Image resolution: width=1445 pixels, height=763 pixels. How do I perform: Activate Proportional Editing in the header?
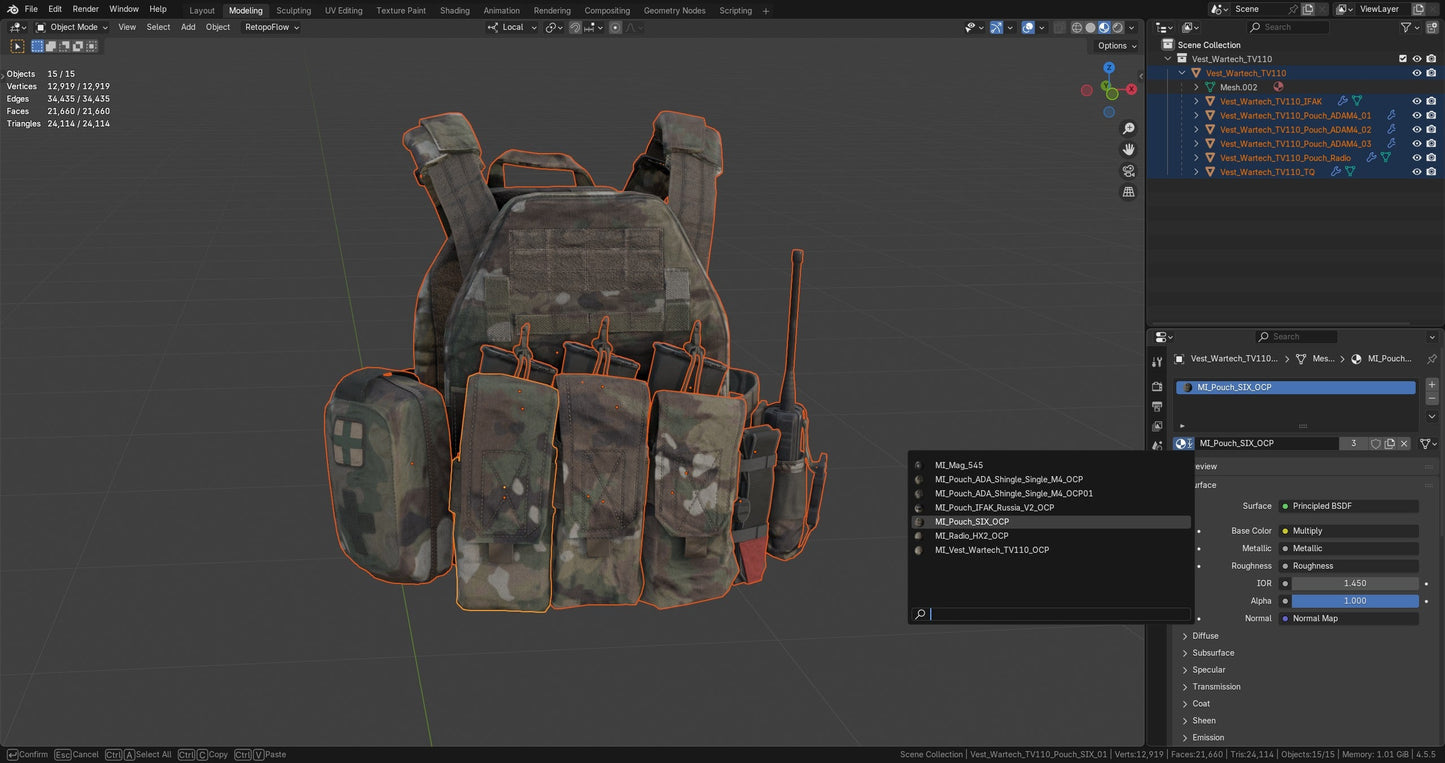click(x=614, y=27)
